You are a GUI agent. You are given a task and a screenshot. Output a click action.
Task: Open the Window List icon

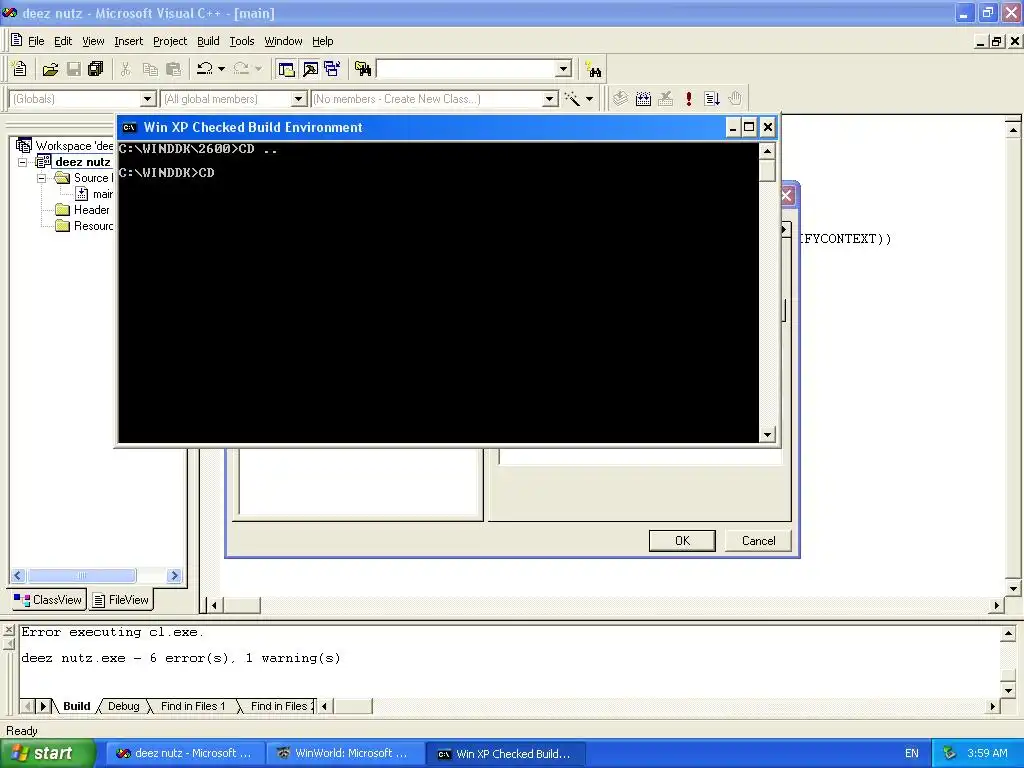[332, 69]
